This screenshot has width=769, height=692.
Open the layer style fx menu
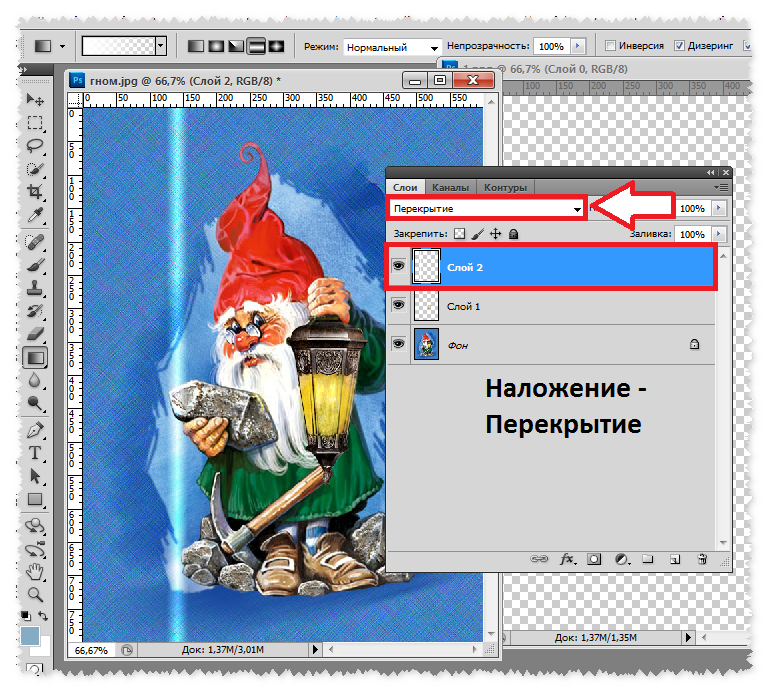click(x=567, y=559)
